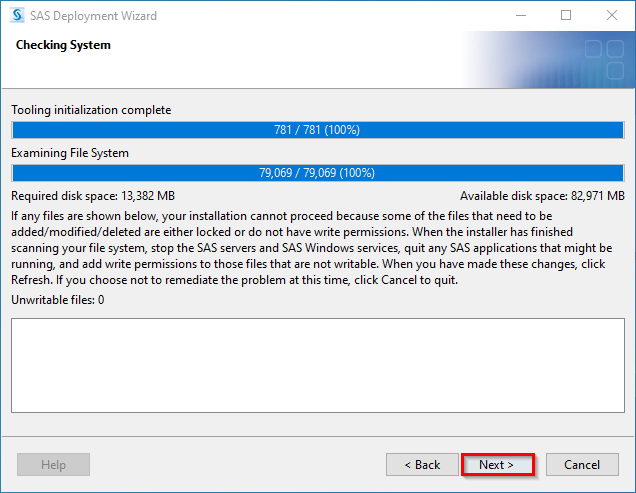
Task: Click the Examining File System progress bar
Action: click(x=318, y=173)
